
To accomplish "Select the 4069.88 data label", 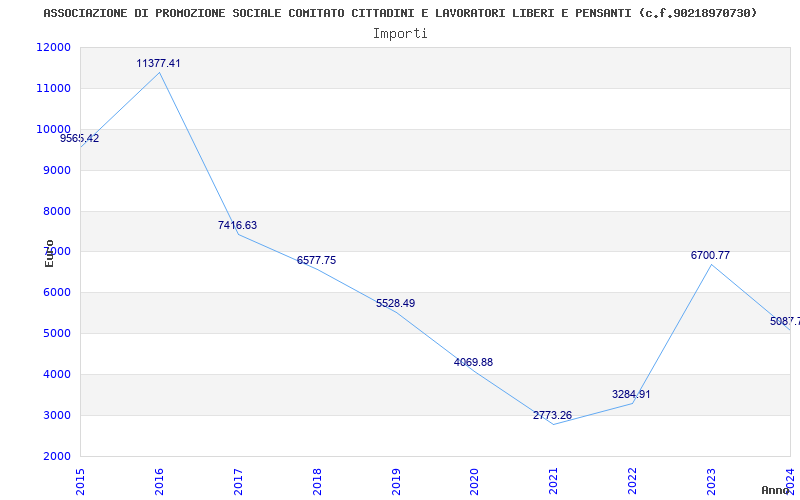I will [473, 362].
